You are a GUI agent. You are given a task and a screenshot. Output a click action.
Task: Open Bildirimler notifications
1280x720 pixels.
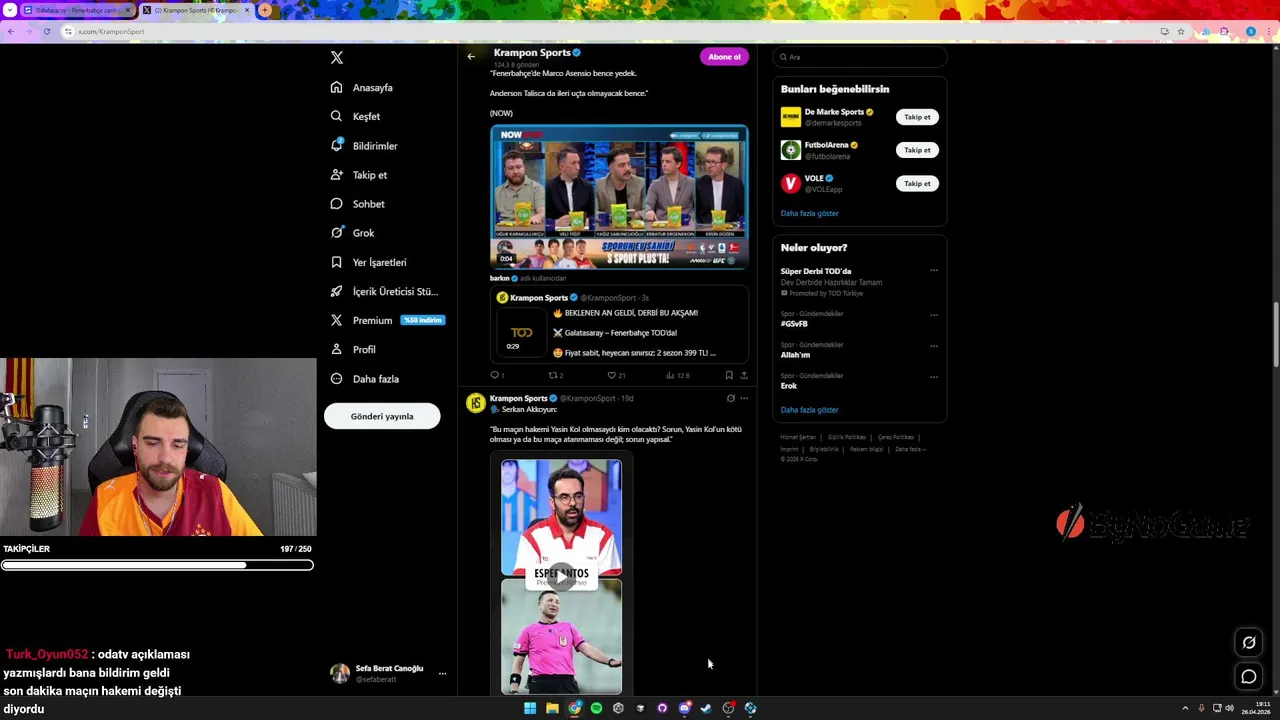(364, 146)
